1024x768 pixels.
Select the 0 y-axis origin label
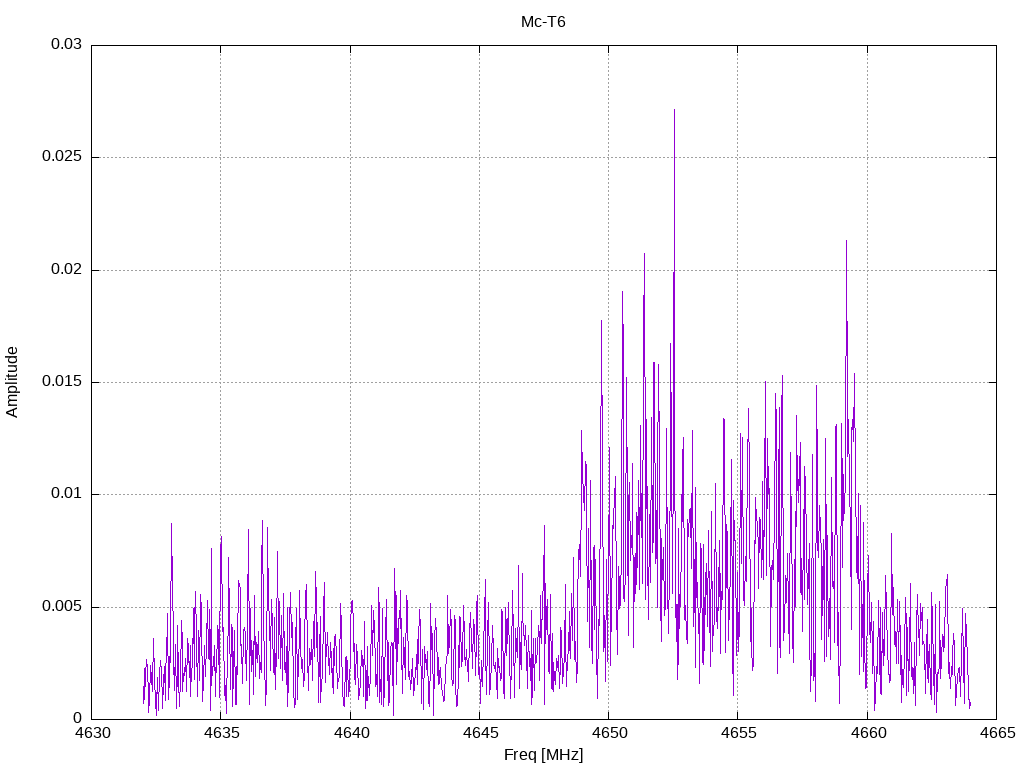78,718
